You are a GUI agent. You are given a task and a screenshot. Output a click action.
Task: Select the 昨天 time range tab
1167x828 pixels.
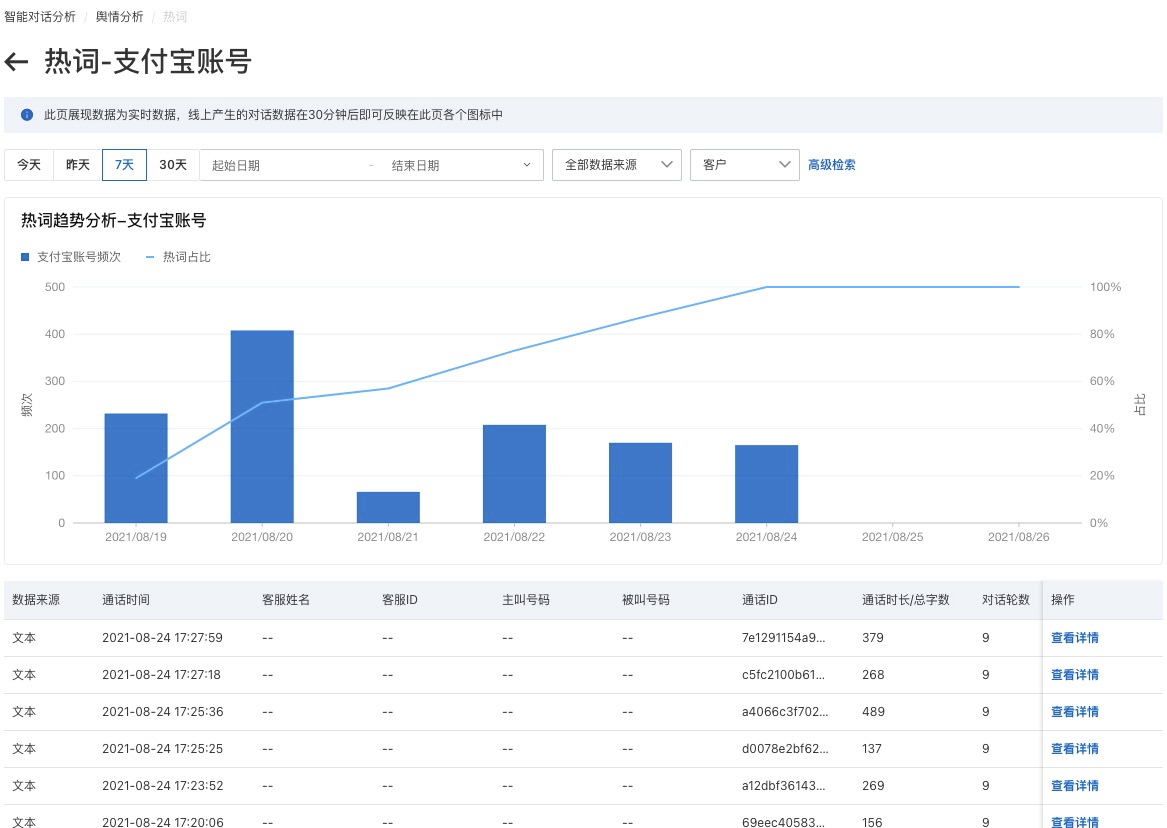pos(77,164)
